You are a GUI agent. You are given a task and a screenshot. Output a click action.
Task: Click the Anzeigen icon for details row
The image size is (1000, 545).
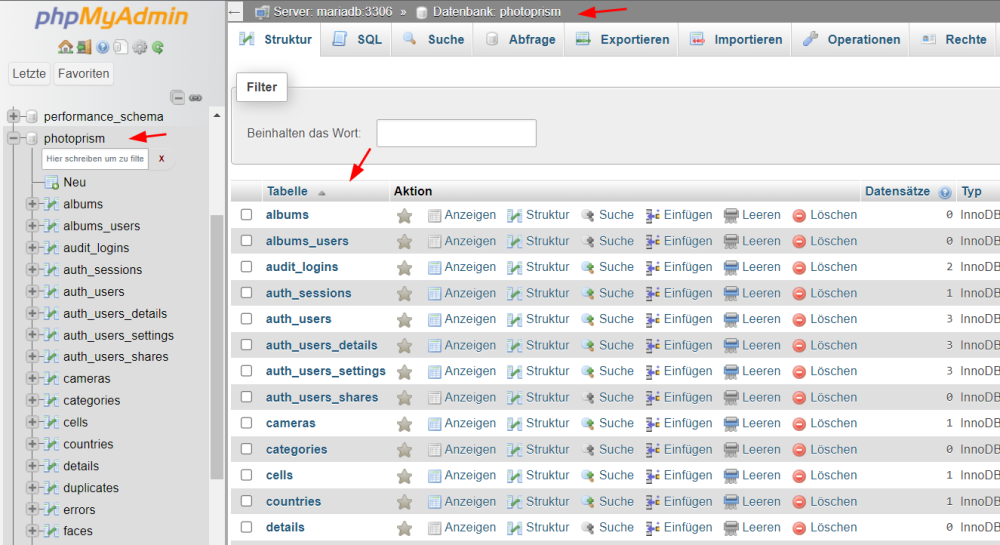click(x=434, y=528)
